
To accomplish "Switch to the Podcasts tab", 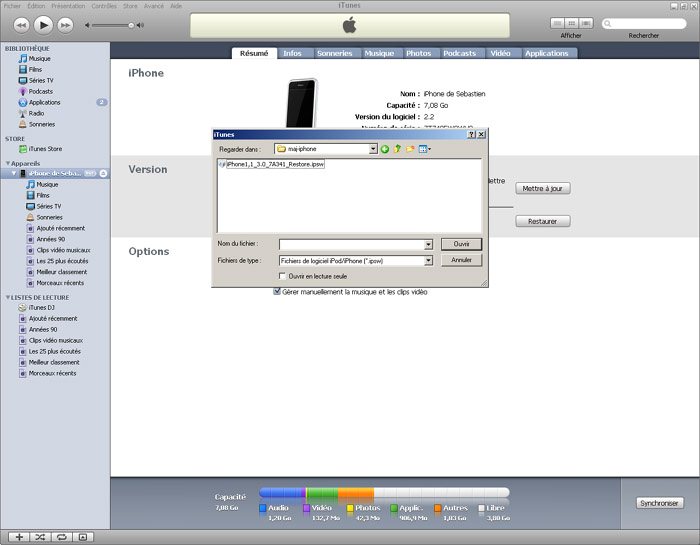I will pyautogui.click(x=459, y=53).
